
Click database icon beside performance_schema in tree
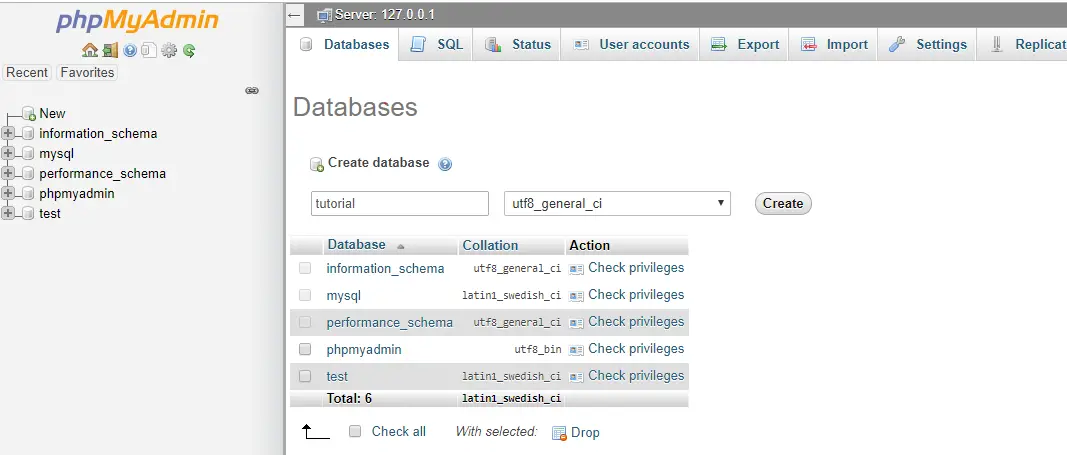pyautogui.click(x=28, y=173)
